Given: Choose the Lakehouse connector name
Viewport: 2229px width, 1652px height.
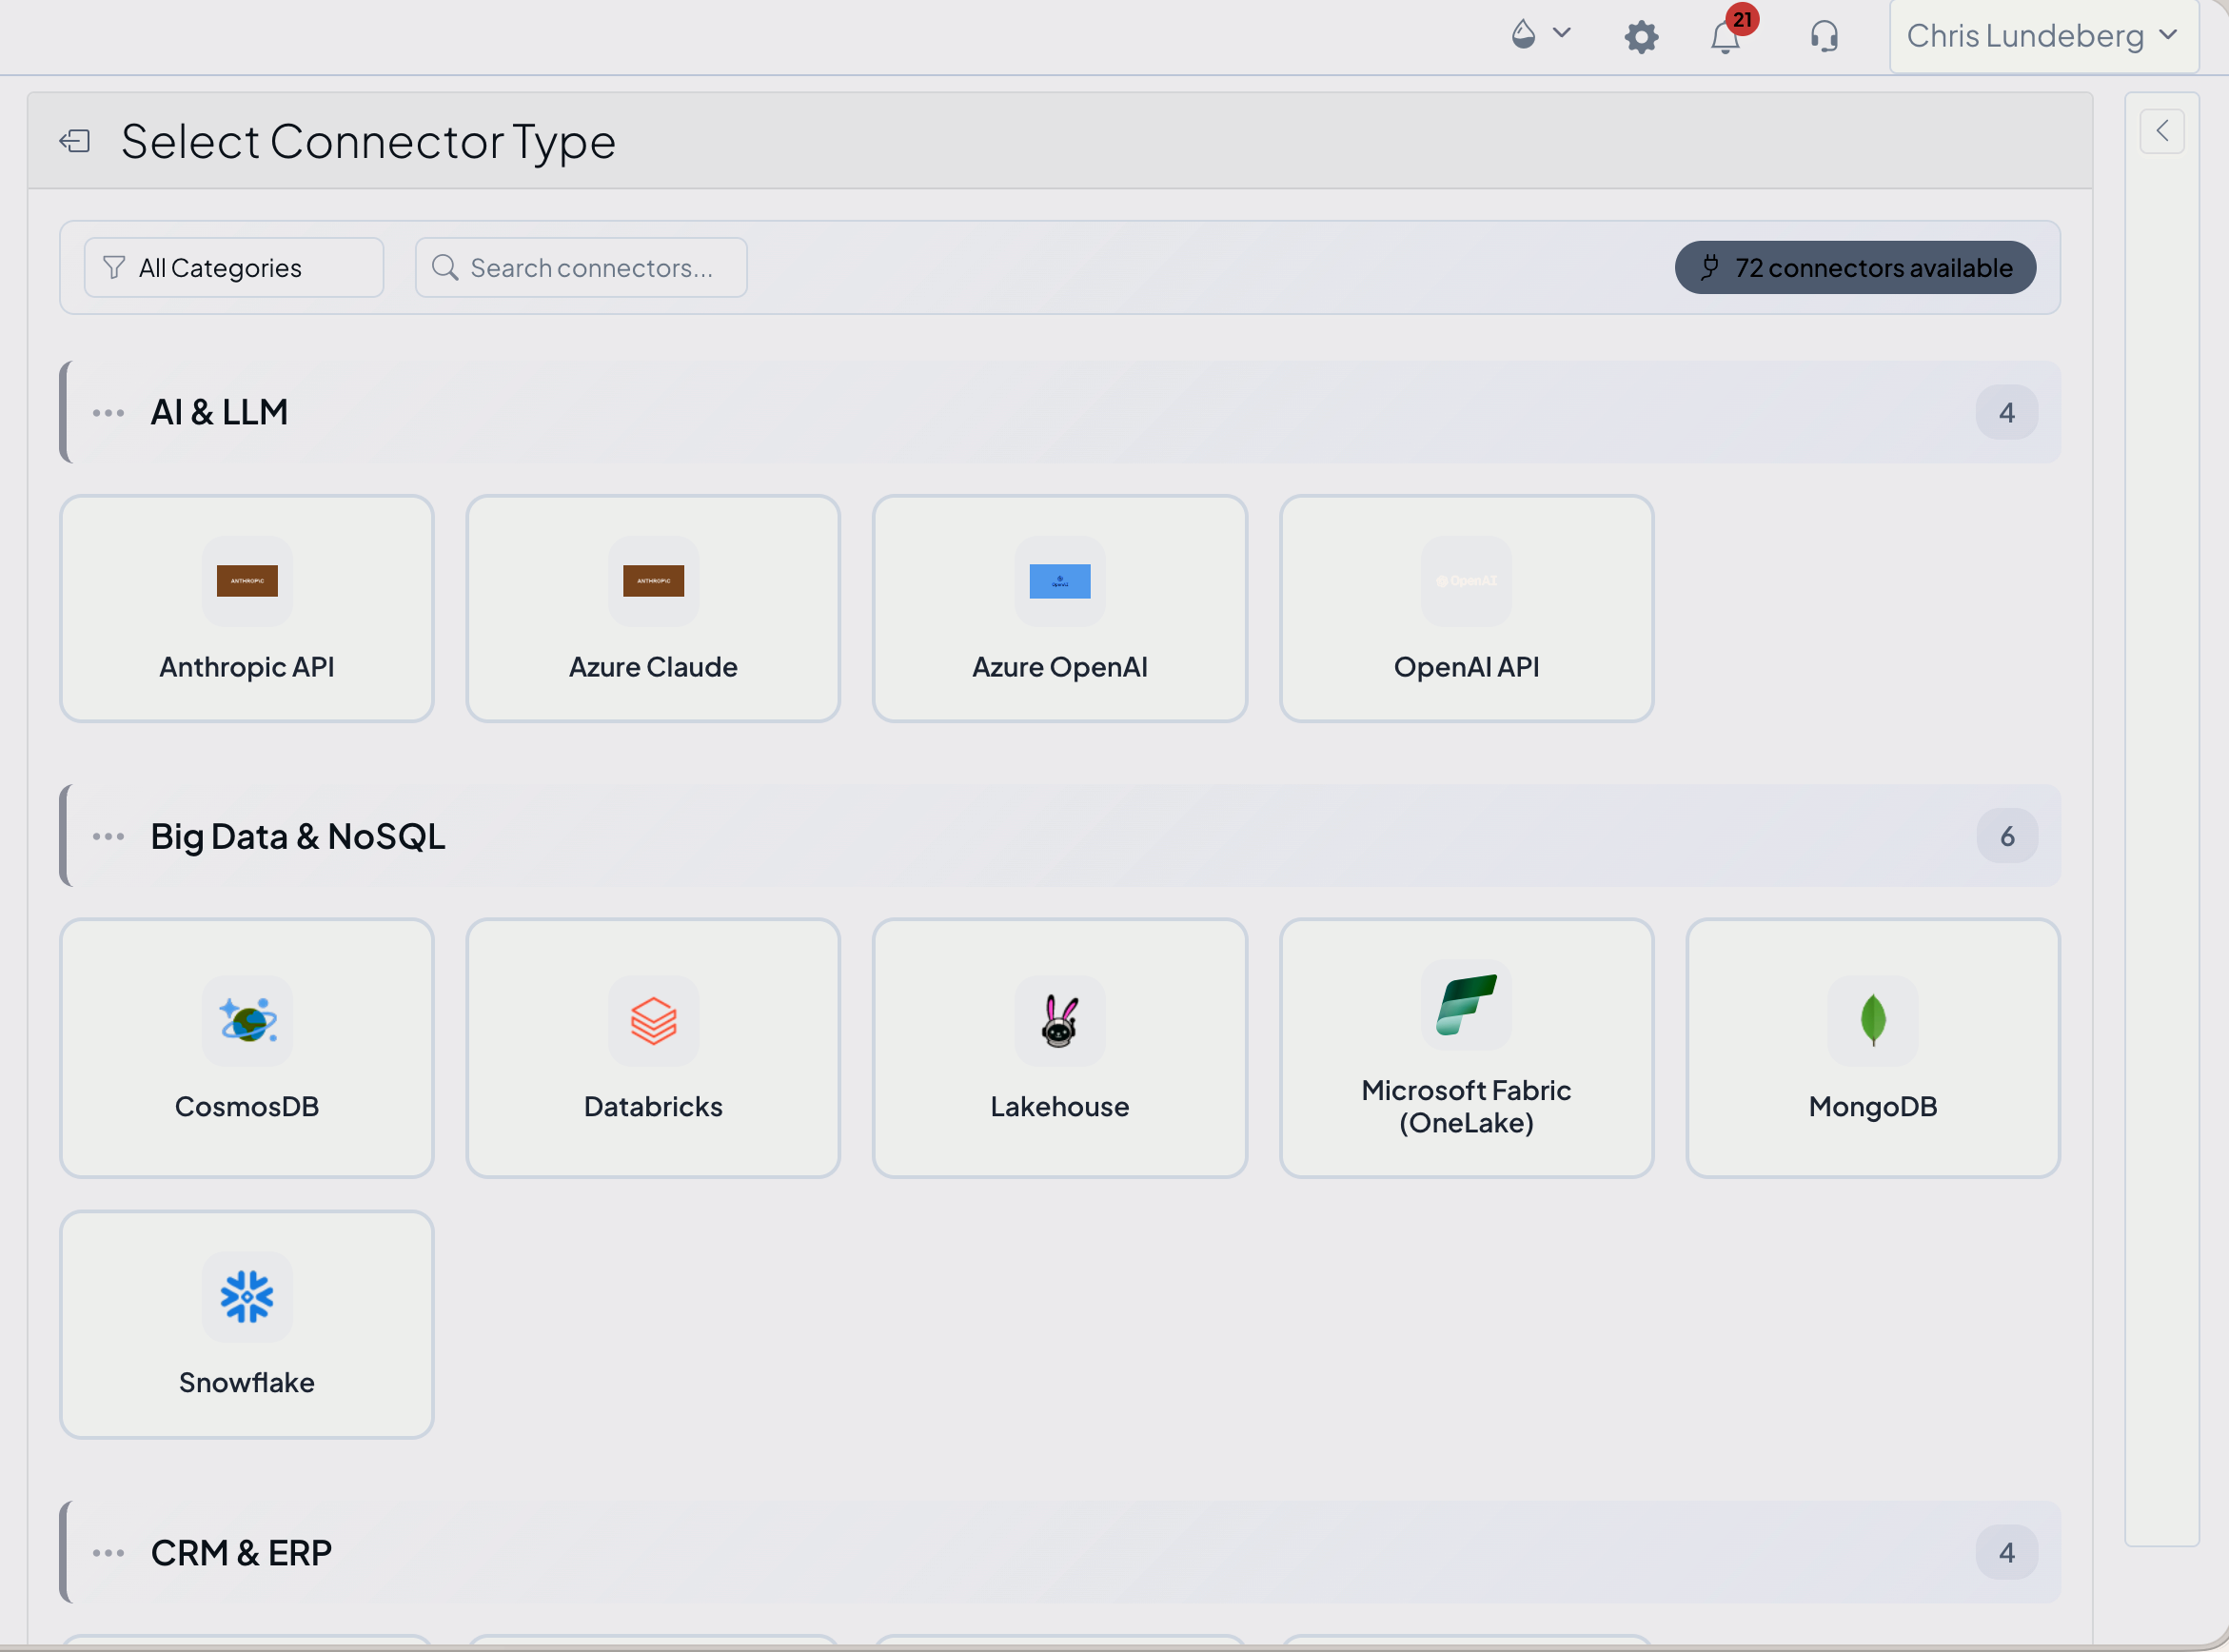Looking at the screenshot, I should click(1060, 1107).
